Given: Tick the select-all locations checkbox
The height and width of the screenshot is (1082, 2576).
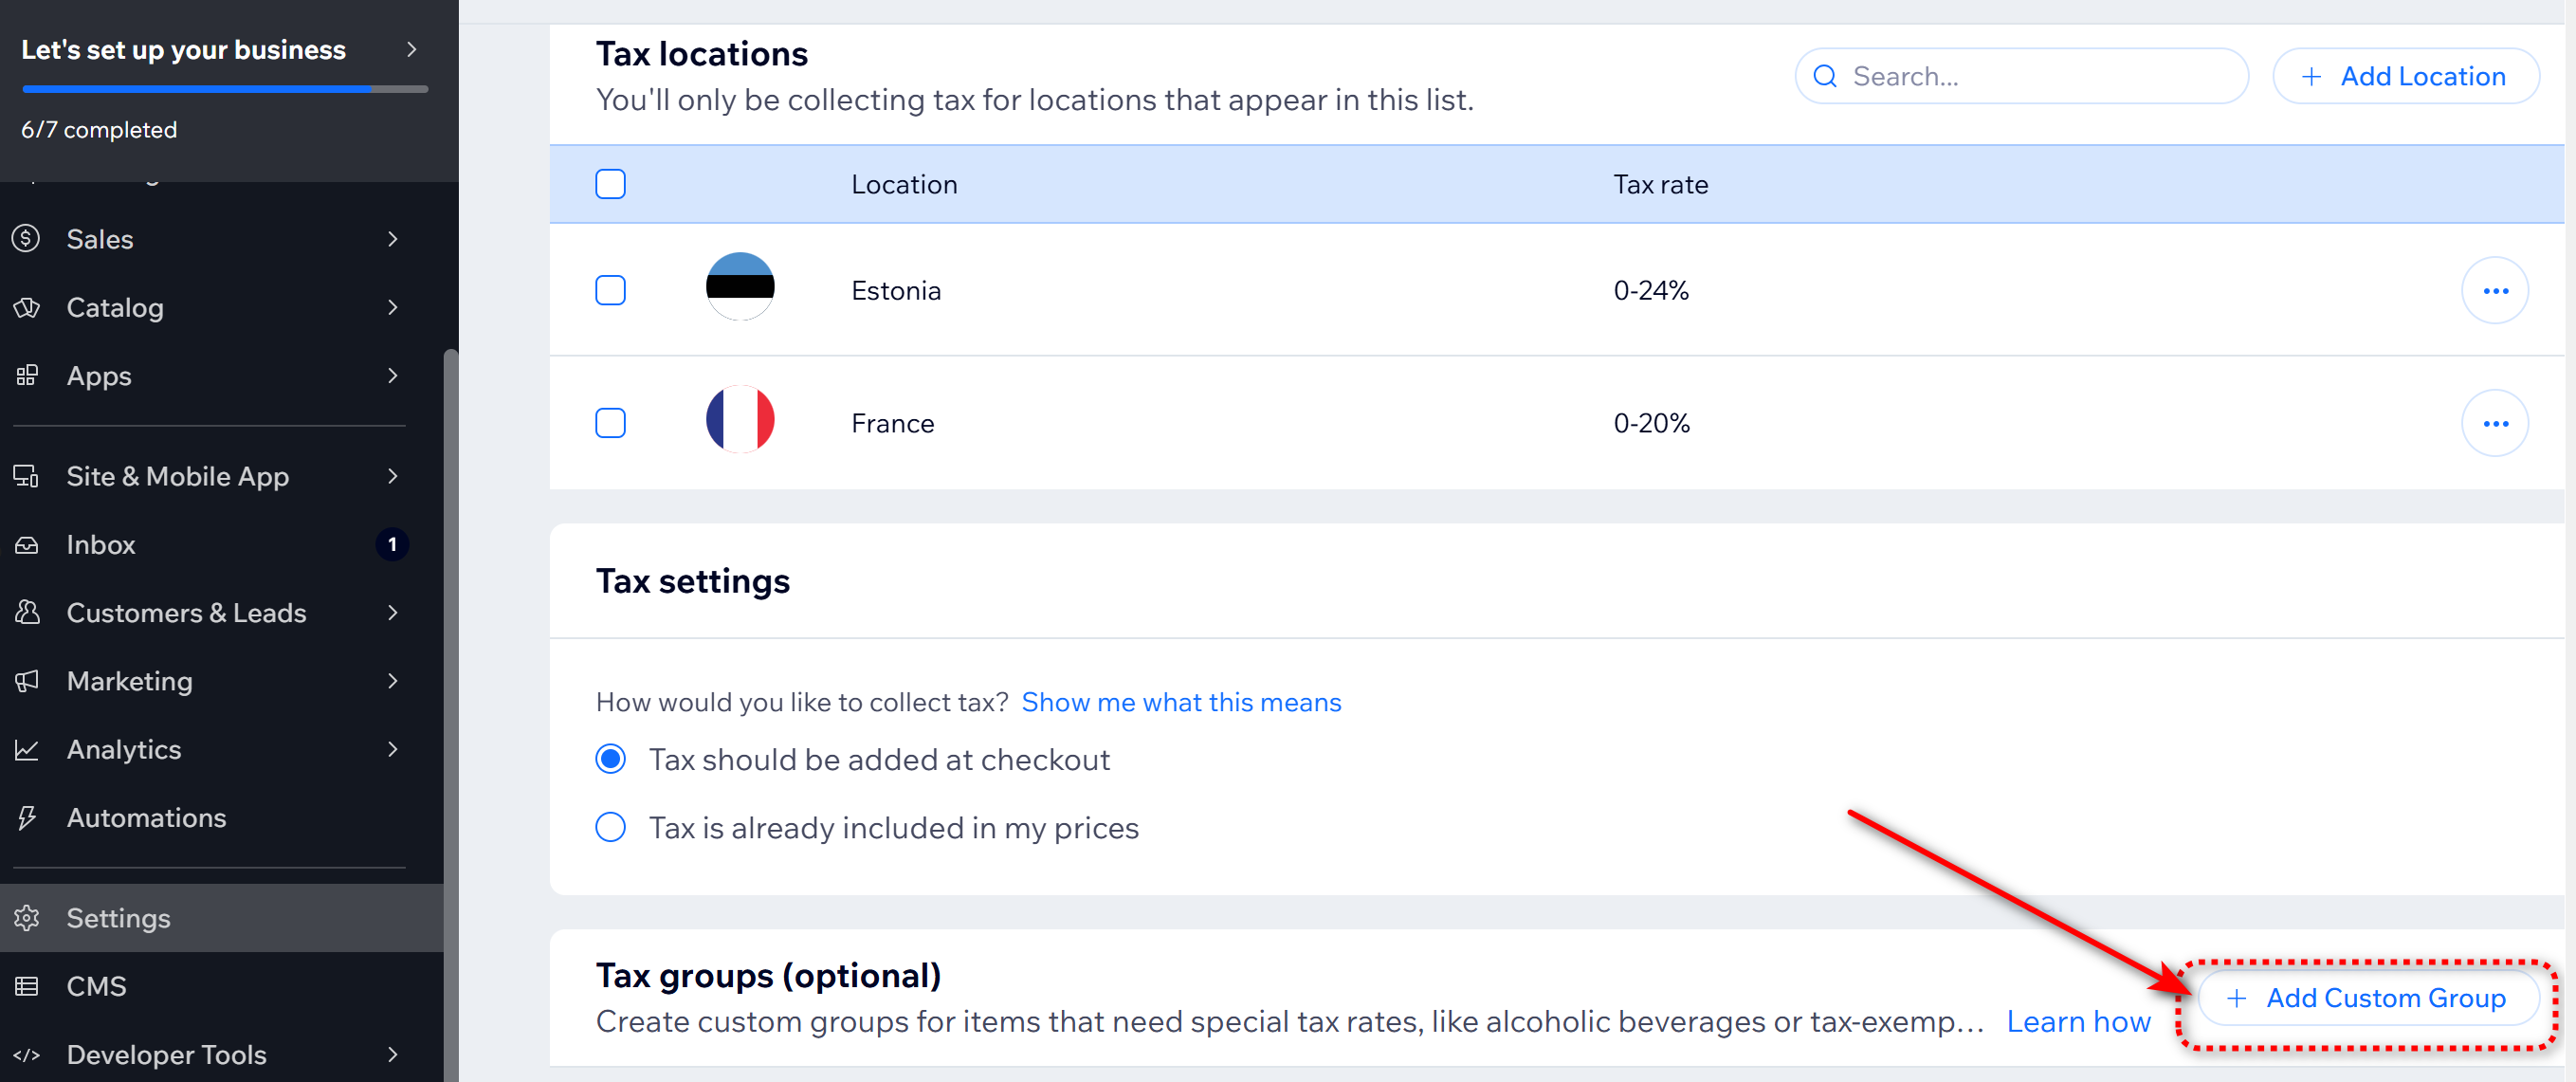Looking at the screenshot, I should pyautogui.click(x=610, y=185).
